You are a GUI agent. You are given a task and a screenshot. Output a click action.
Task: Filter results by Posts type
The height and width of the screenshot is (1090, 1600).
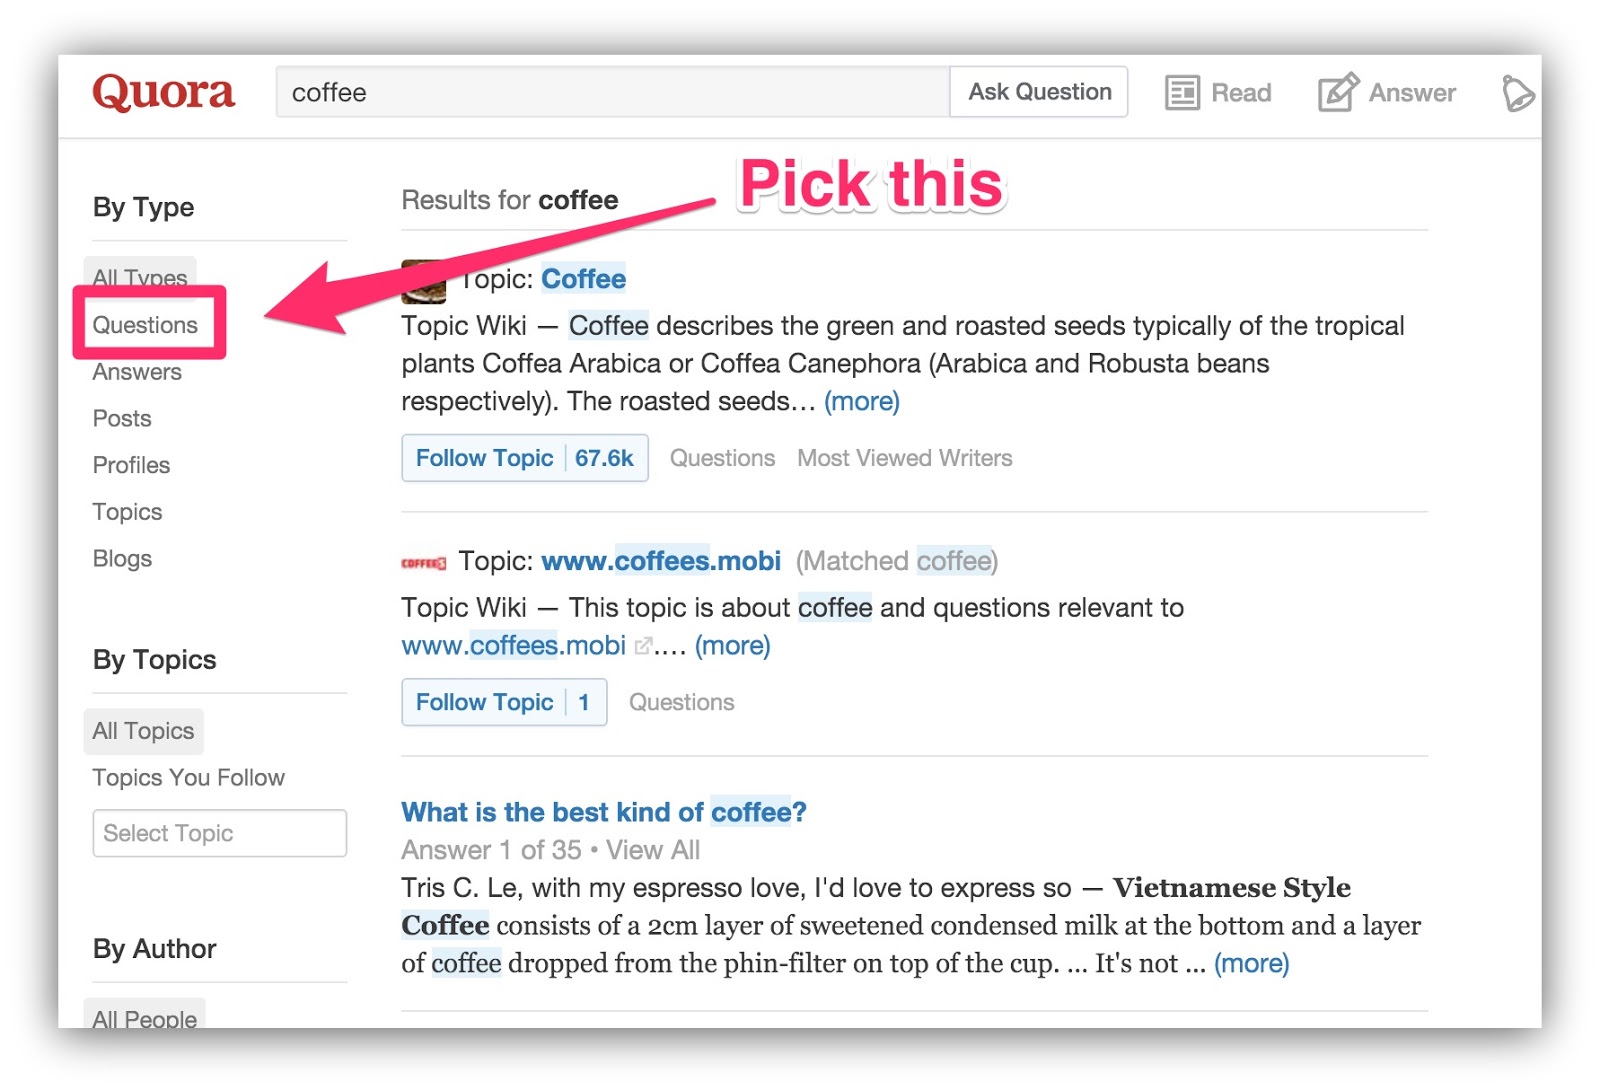122,418
